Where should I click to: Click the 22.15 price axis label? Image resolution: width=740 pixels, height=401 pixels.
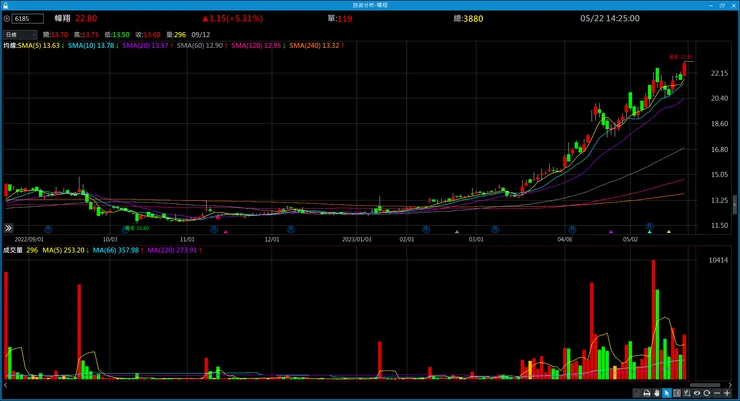click(719, 73)
